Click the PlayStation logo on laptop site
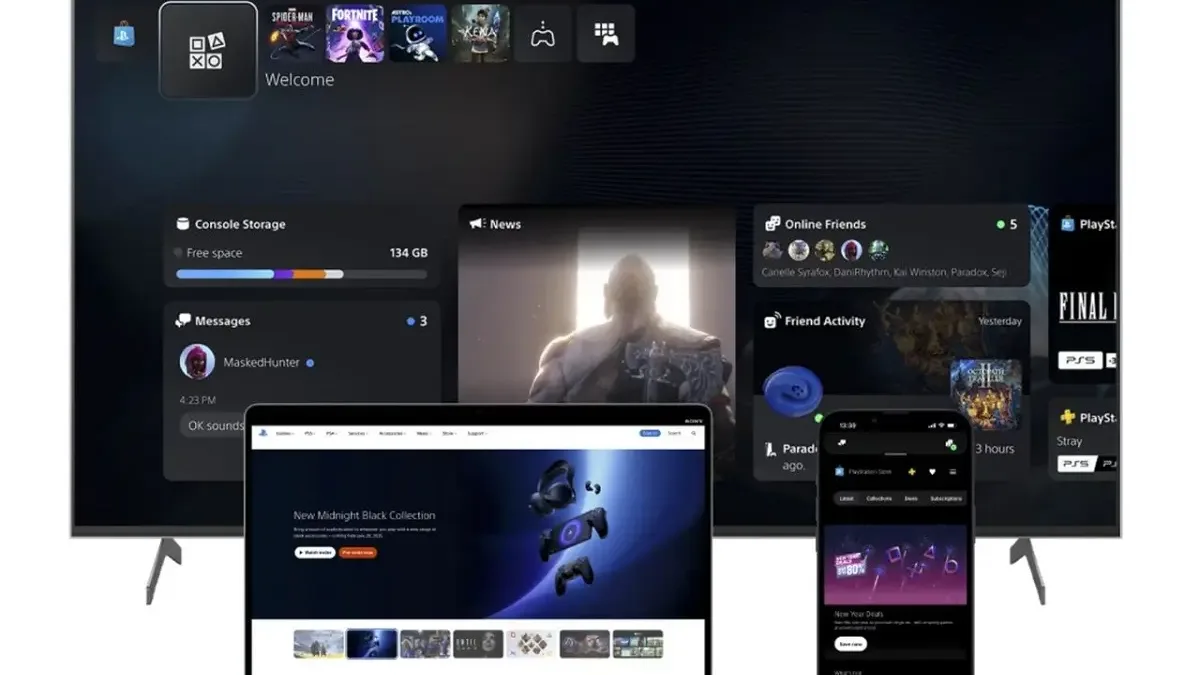This screenshot has width=1200, height=675. (262, 433)
